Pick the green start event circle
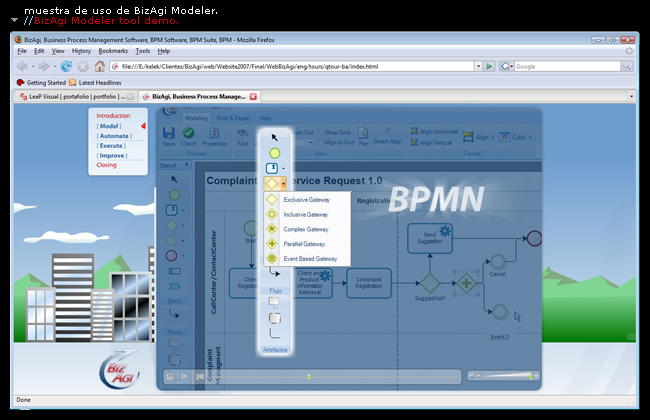Viewport: 650px width, 420px height. (x=274, y=153)
